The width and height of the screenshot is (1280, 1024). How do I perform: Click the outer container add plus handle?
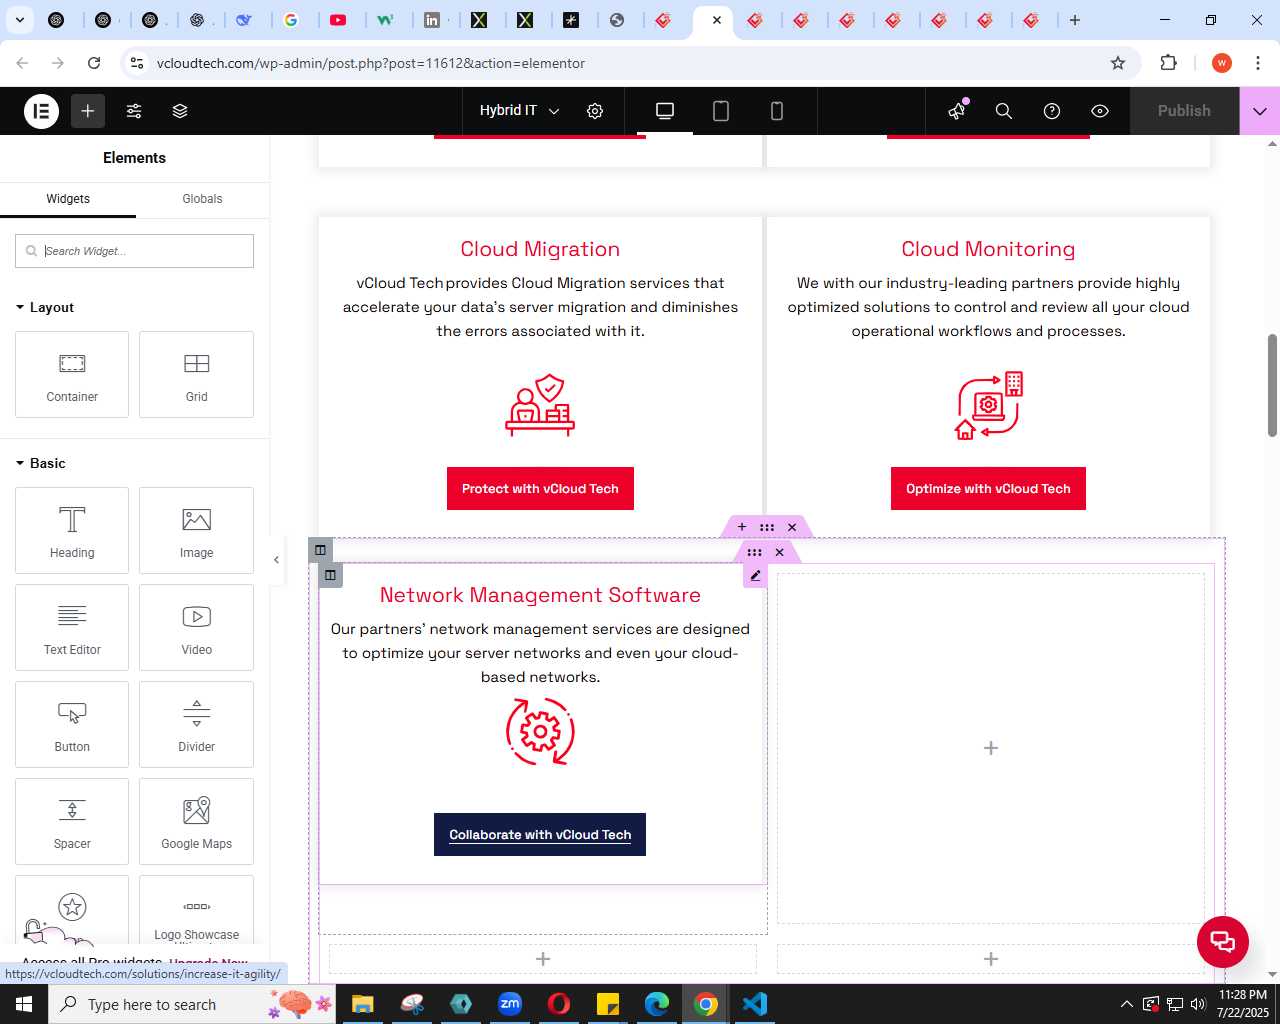742,527
